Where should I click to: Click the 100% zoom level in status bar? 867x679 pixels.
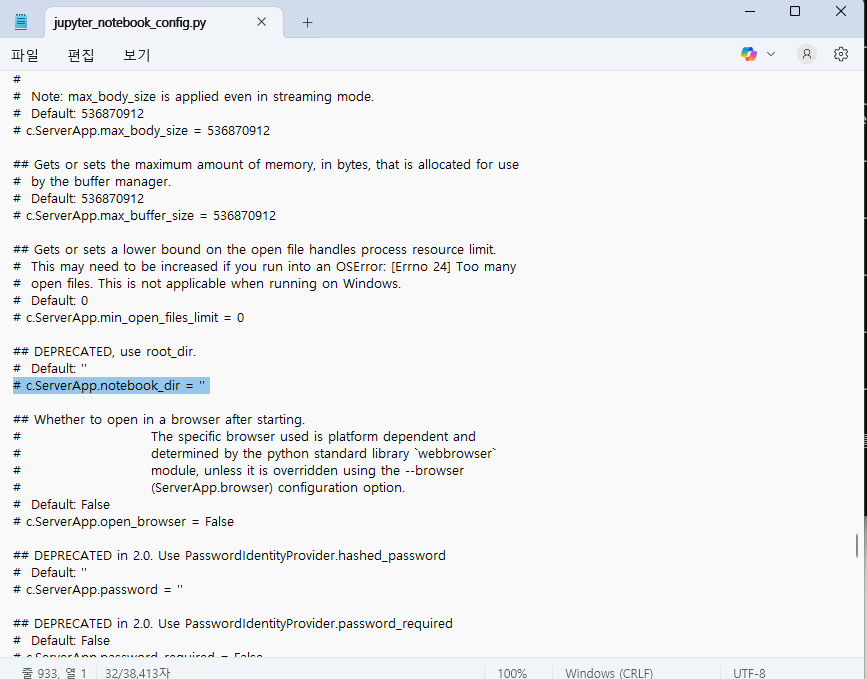(512, 673)
